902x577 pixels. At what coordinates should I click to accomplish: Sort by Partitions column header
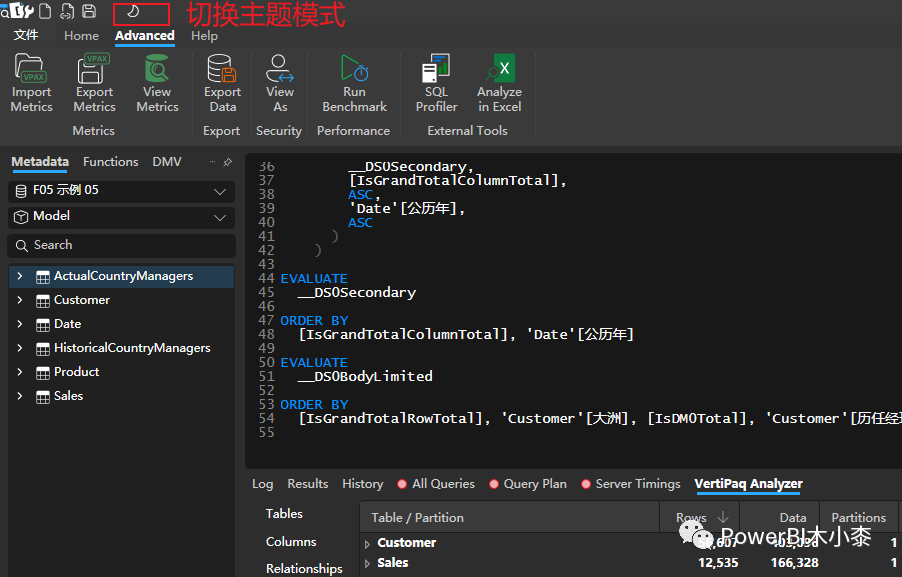pyautogui.click(x=857, y=518)
